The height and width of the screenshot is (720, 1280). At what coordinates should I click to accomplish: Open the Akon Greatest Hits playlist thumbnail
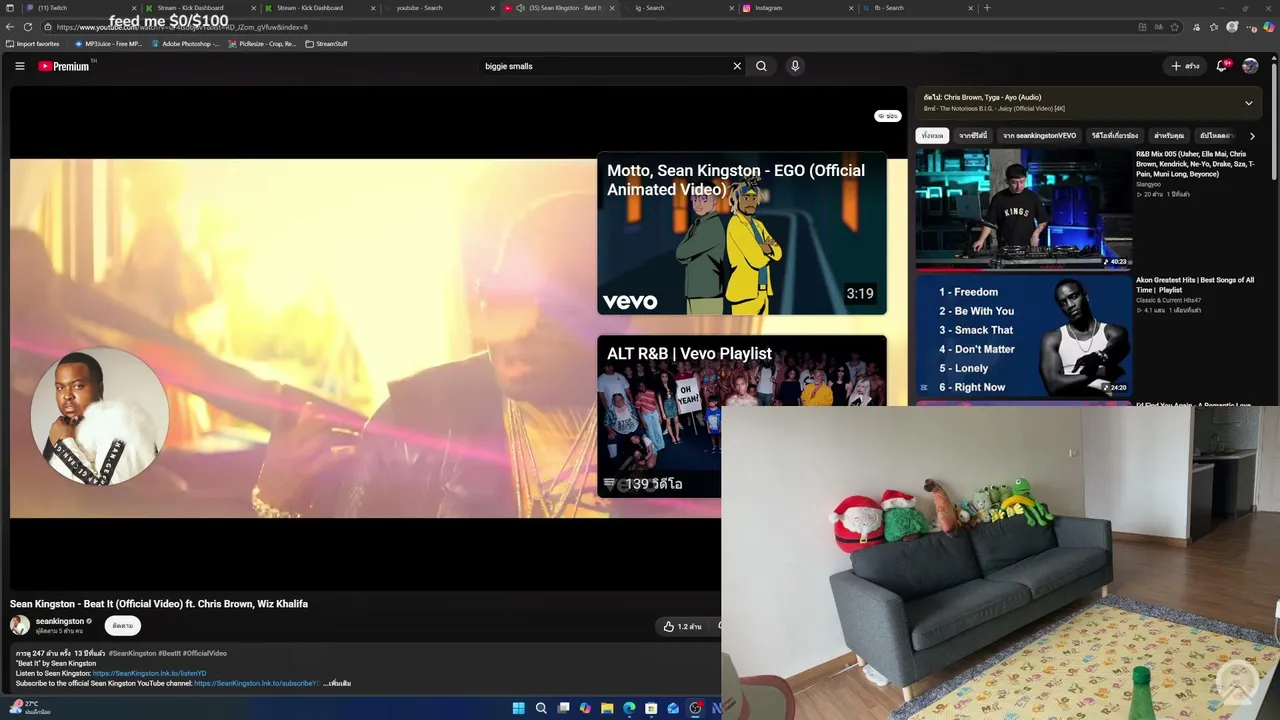[x=1024, y=335]
